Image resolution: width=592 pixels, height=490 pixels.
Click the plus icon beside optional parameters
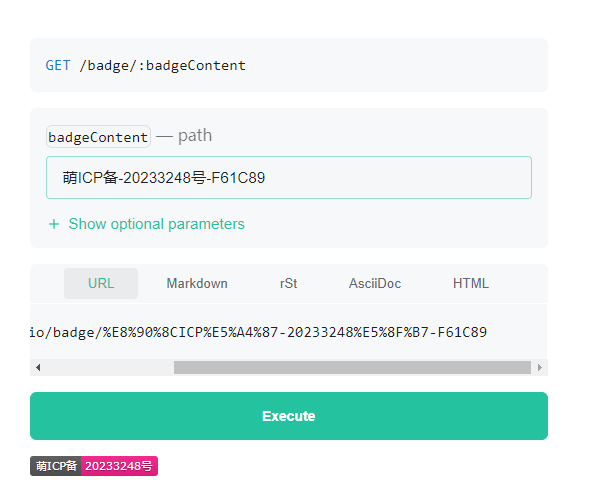point(54,224)
